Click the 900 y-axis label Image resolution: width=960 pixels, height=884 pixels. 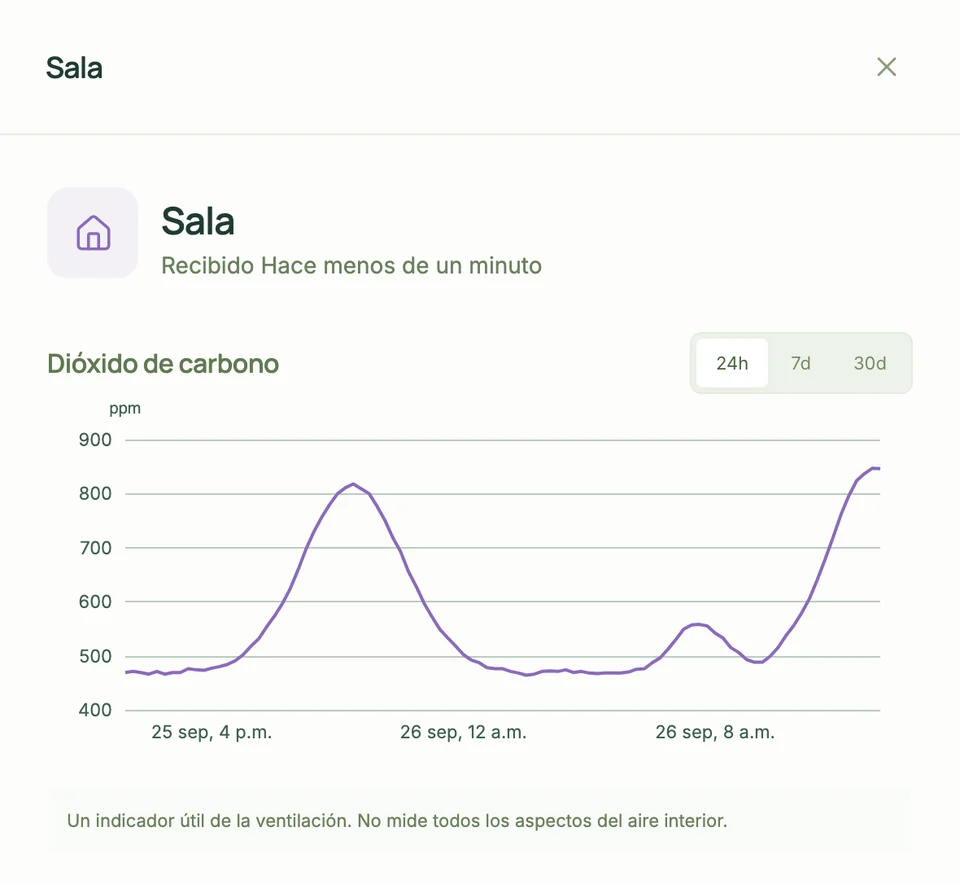95,440
